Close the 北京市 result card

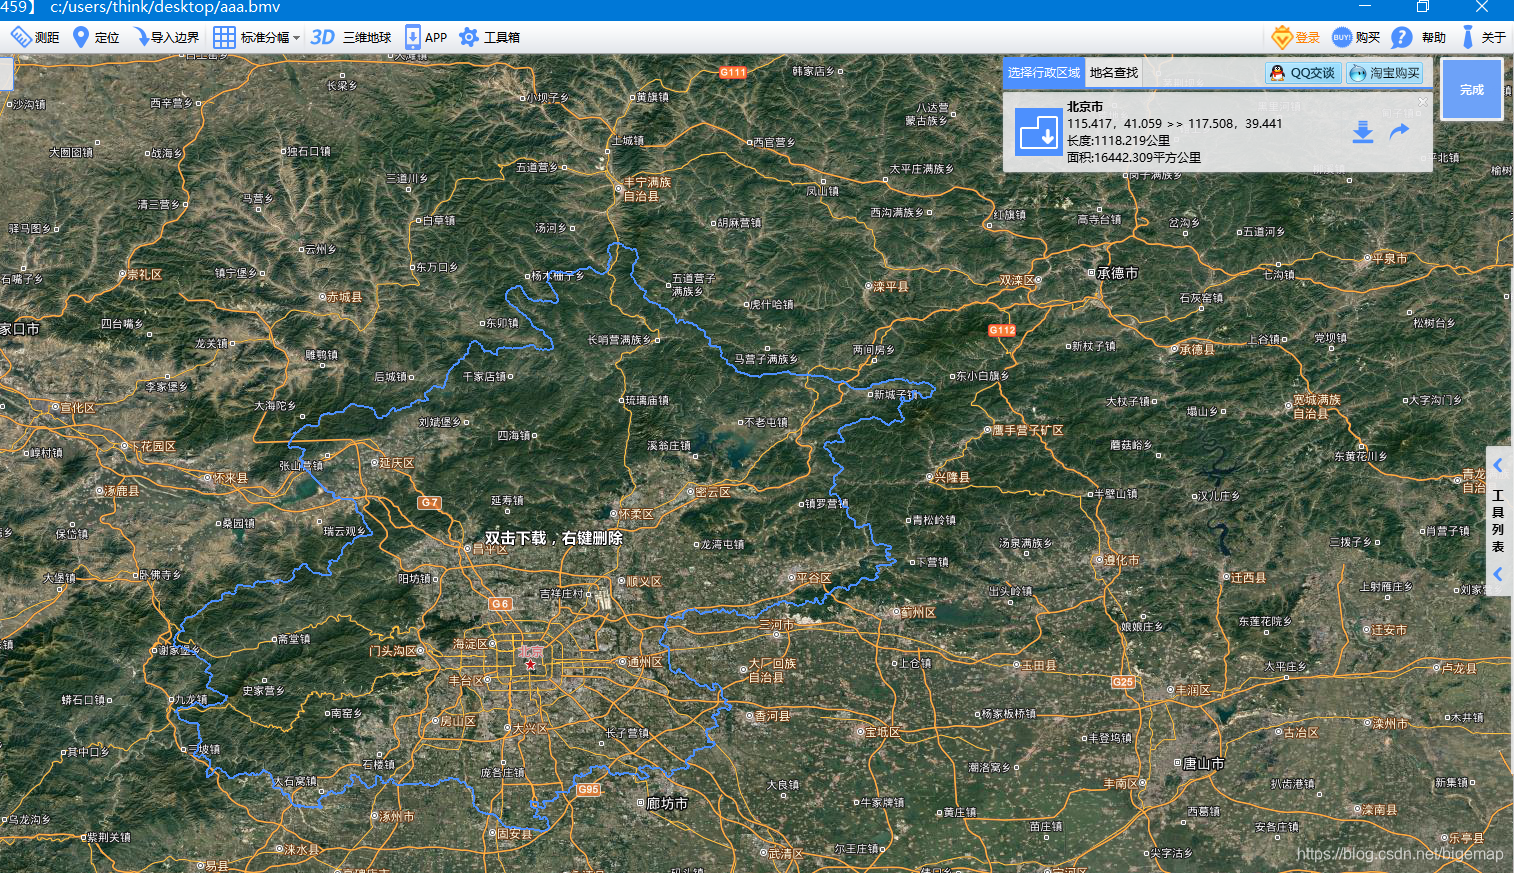(1423, 101)
